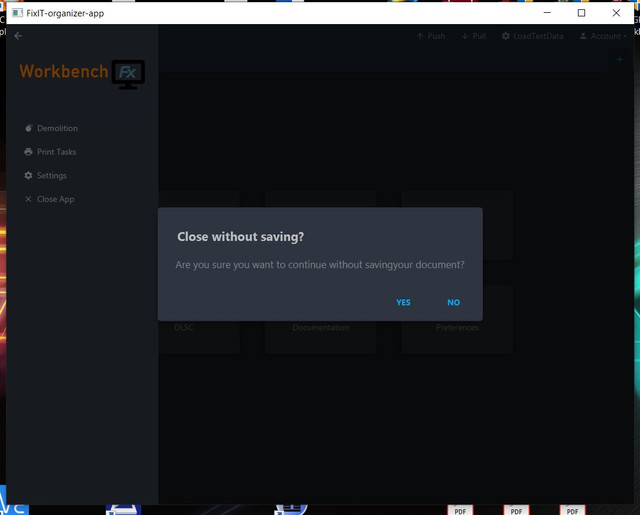Choose NO in the dialog
The width and height of the screenshot is (640, 515).
click(453, 302)
